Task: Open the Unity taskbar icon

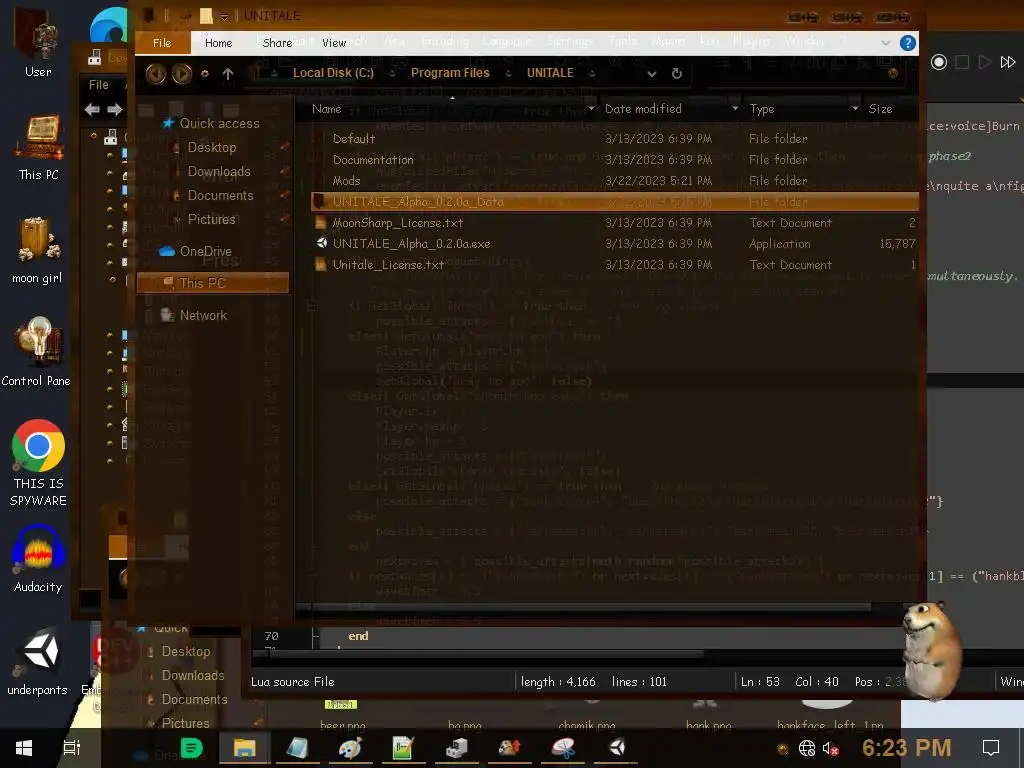Action: (x=616, y=747)
